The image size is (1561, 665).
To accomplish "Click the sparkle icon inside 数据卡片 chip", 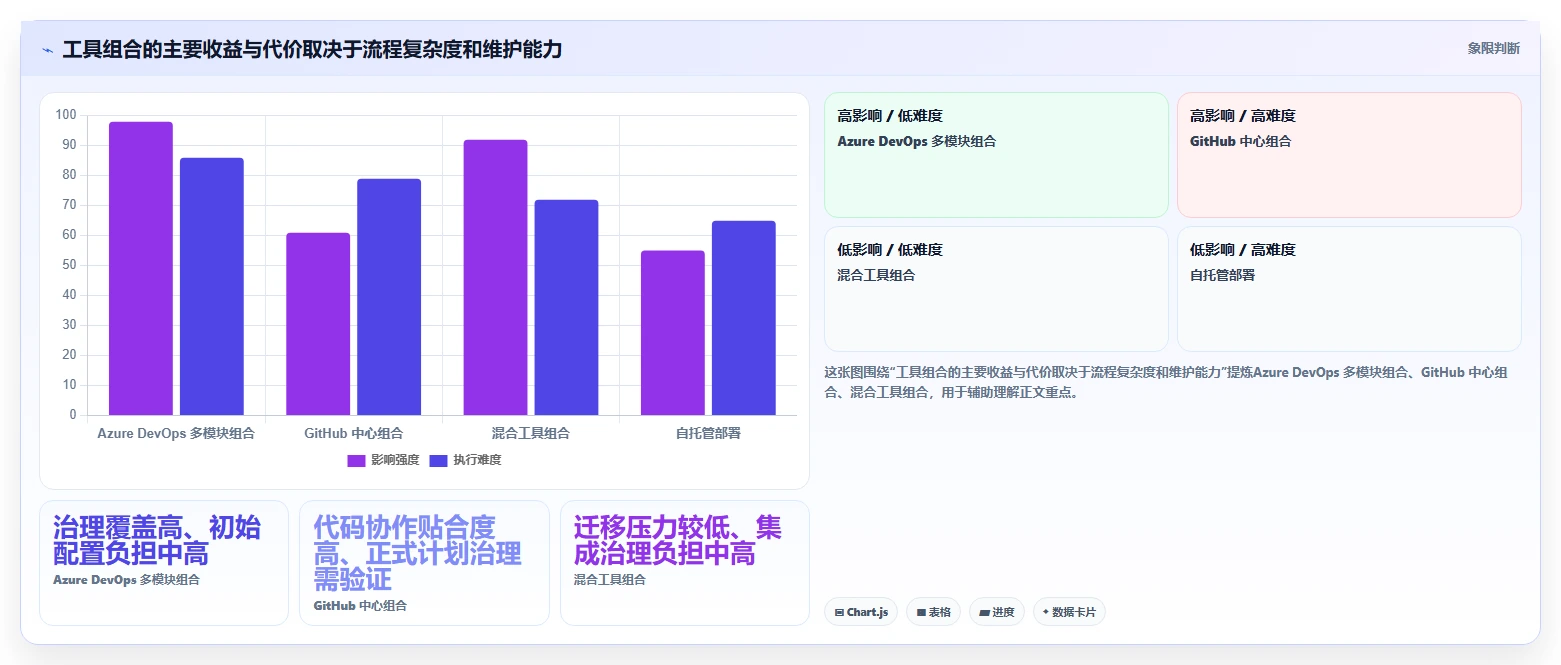I will pyautogui.click(x=1046, y=612).
